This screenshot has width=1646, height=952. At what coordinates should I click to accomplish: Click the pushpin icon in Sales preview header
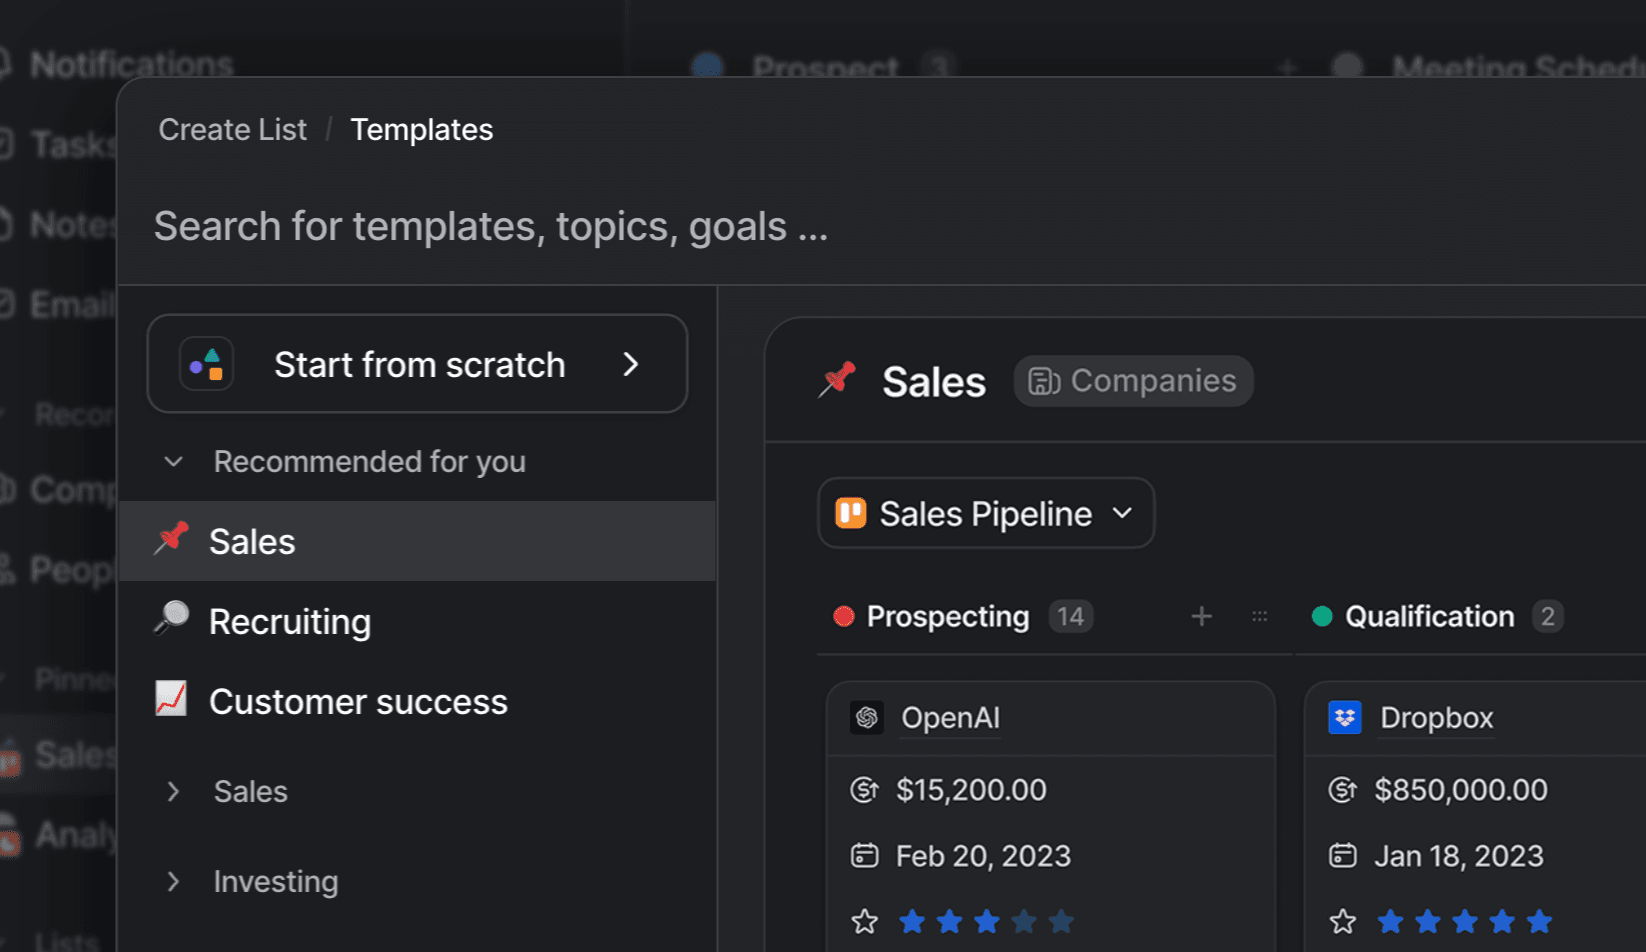(x=838, y=380)
